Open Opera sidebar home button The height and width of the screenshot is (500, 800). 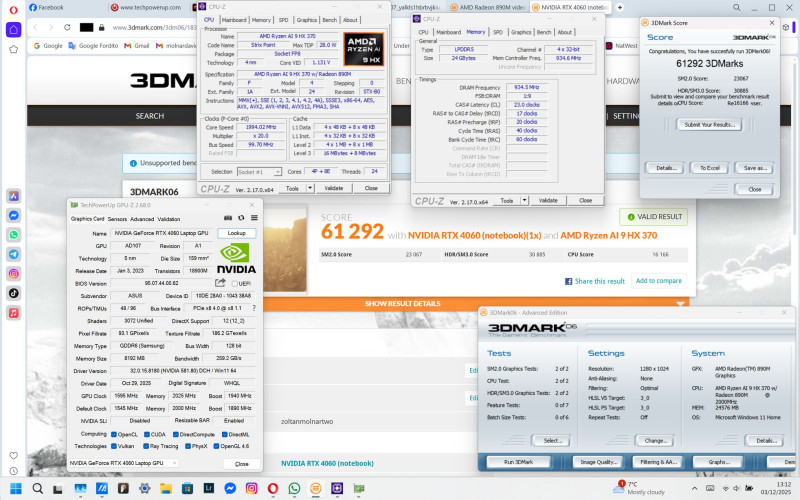[14, 30]
